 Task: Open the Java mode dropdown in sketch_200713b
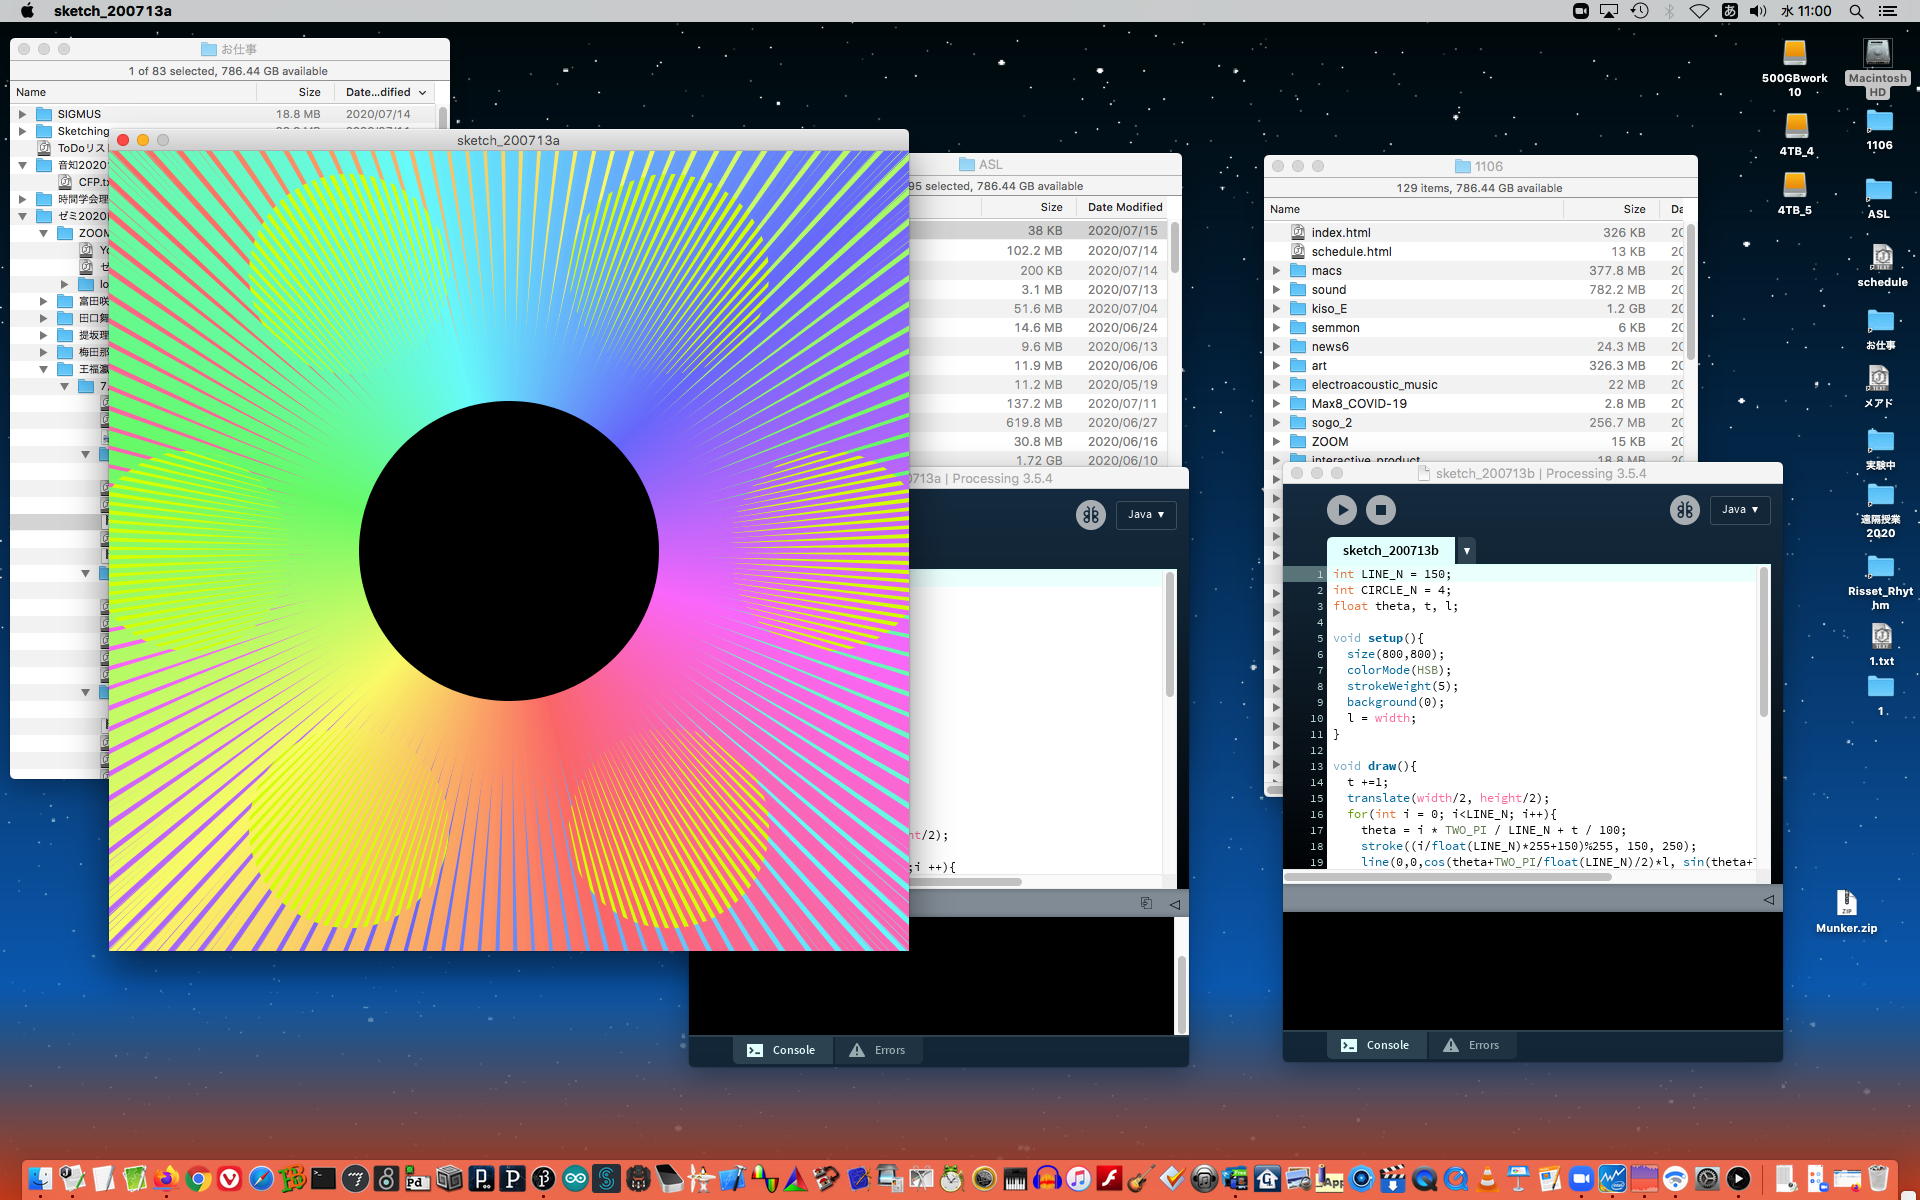[1739, 510]
